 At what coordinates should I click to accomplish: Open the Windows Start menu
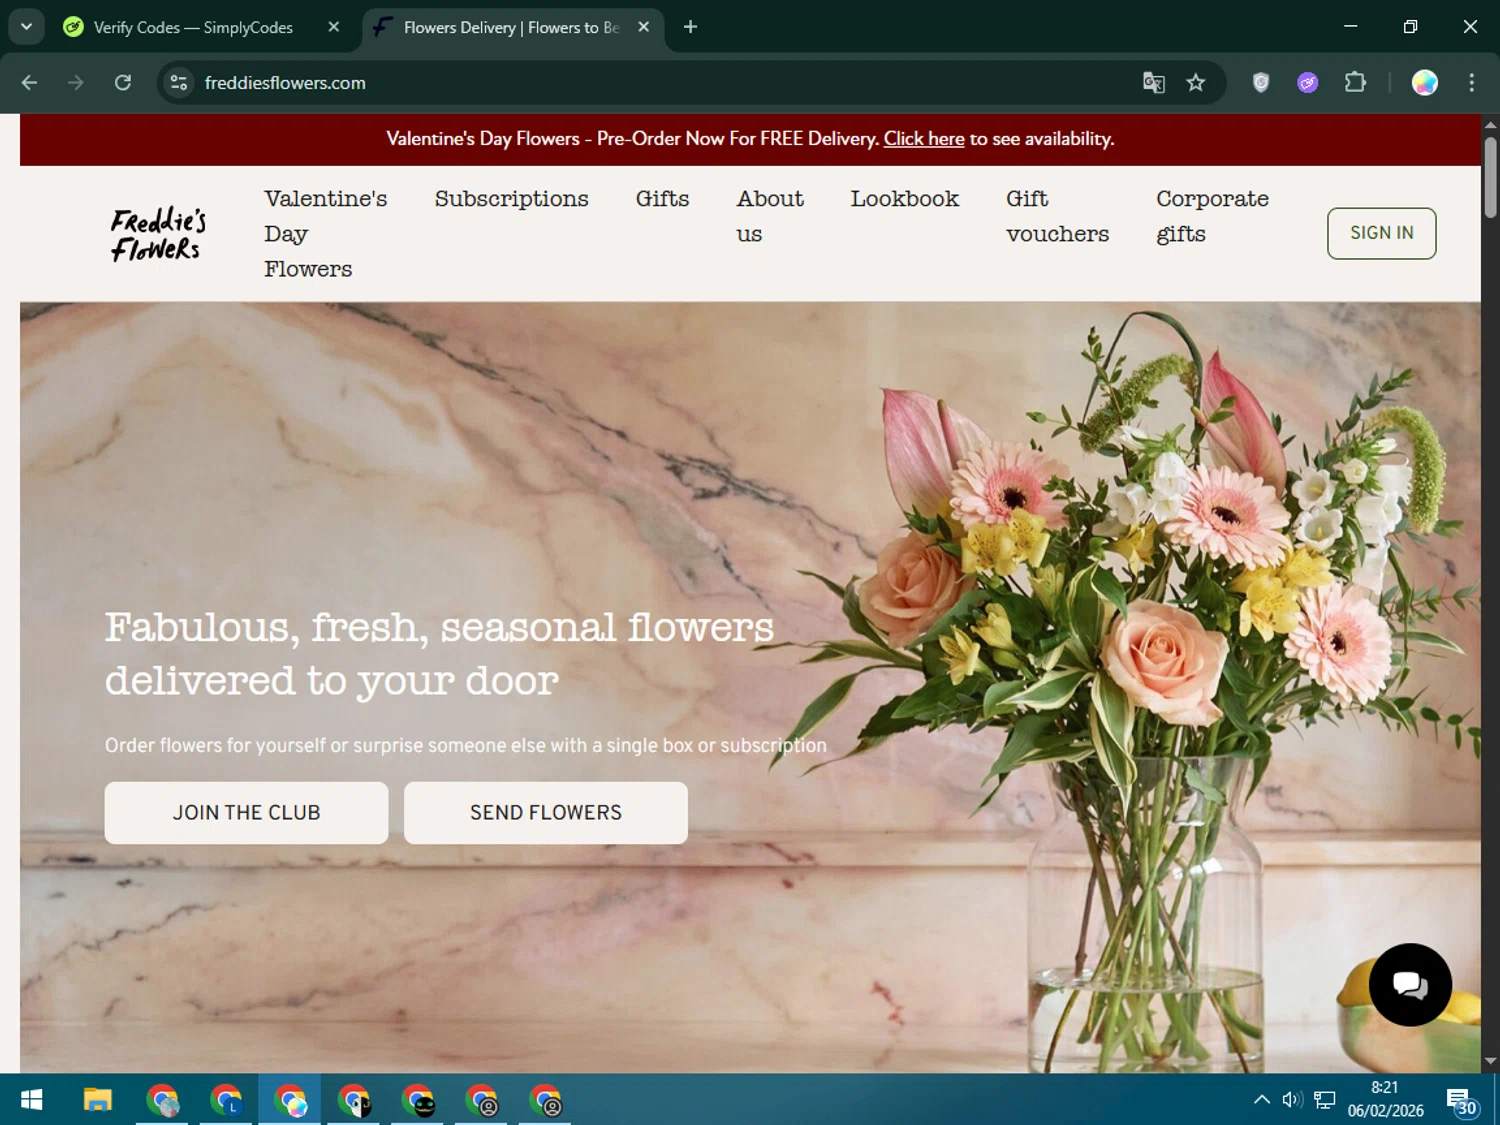32,1101
